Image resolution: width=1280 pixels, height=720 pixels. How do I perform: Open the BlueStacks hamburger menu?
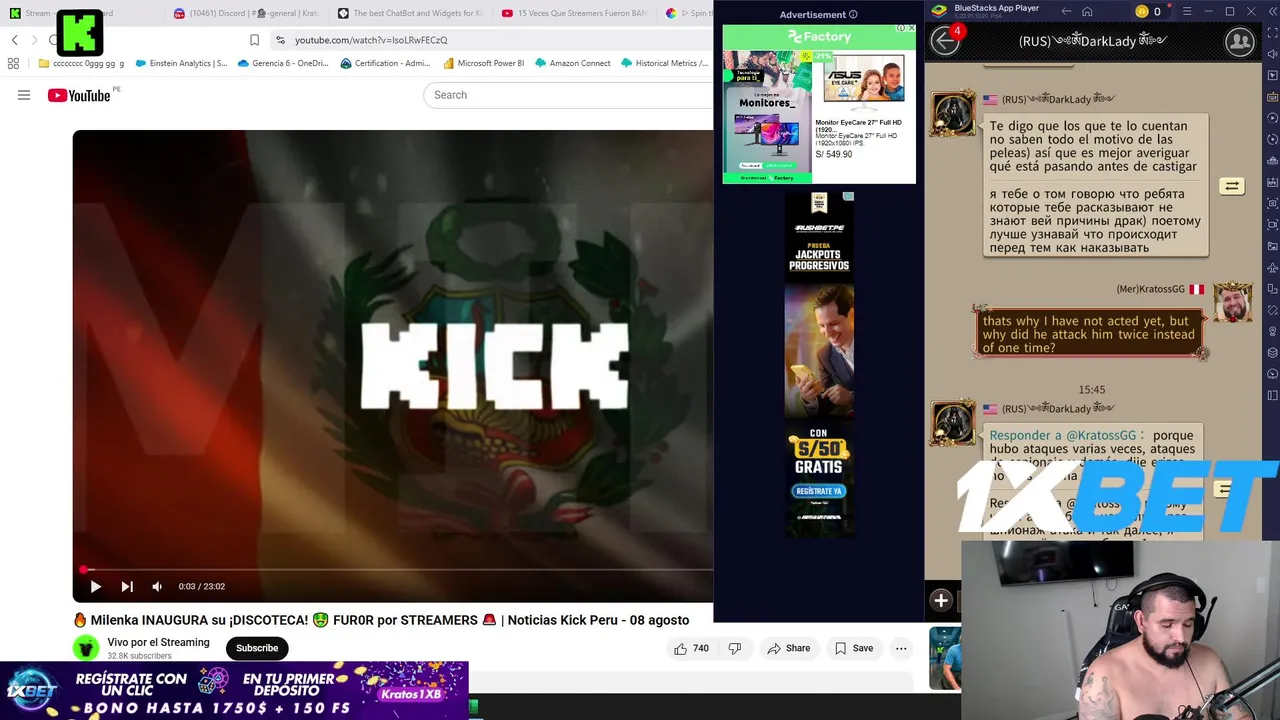[1187, 12]
